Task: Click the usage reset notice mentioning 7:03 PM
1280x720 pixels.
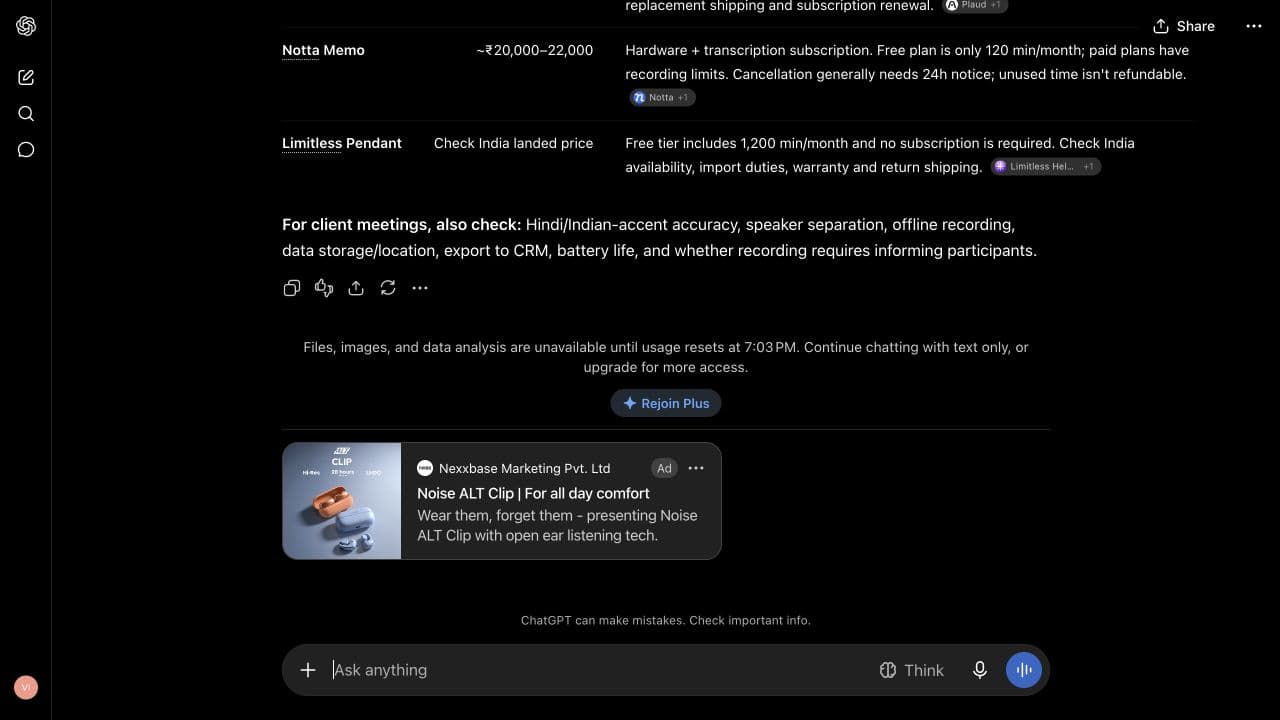Action: coord(666,357)
